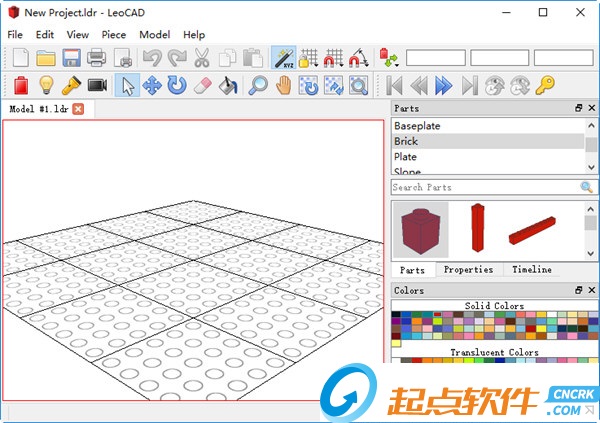600x423 pixels.
Task: Cut selection with scissors icon
Action: 202,58
